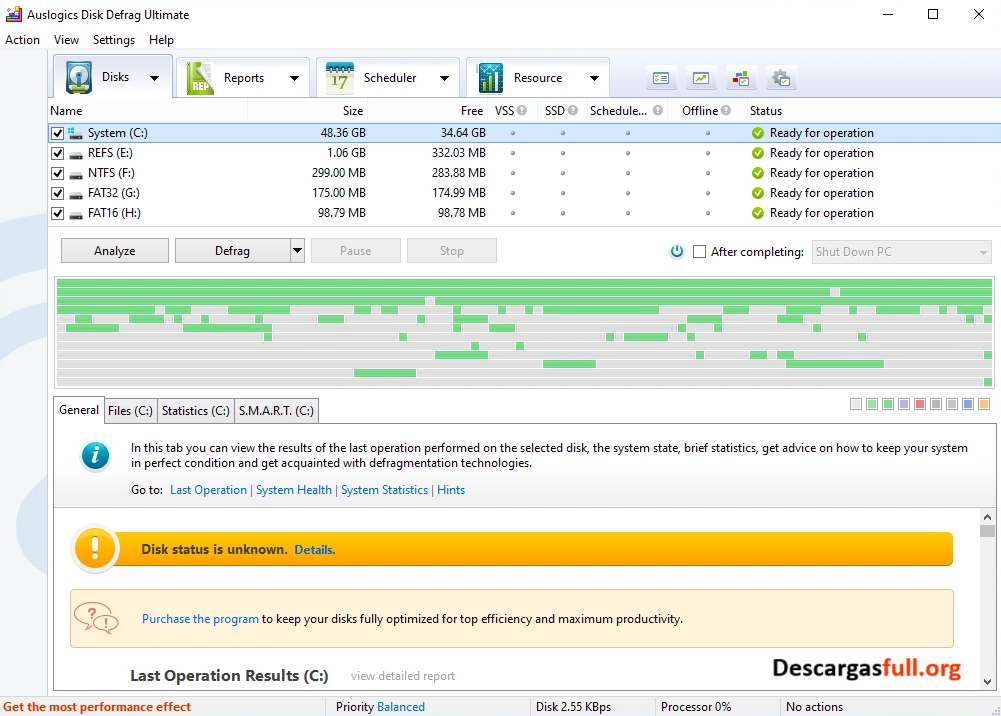Open the settings gear toolbar icon
The width and height of the screenshot is (1001, 716).
tap(781, 77)
